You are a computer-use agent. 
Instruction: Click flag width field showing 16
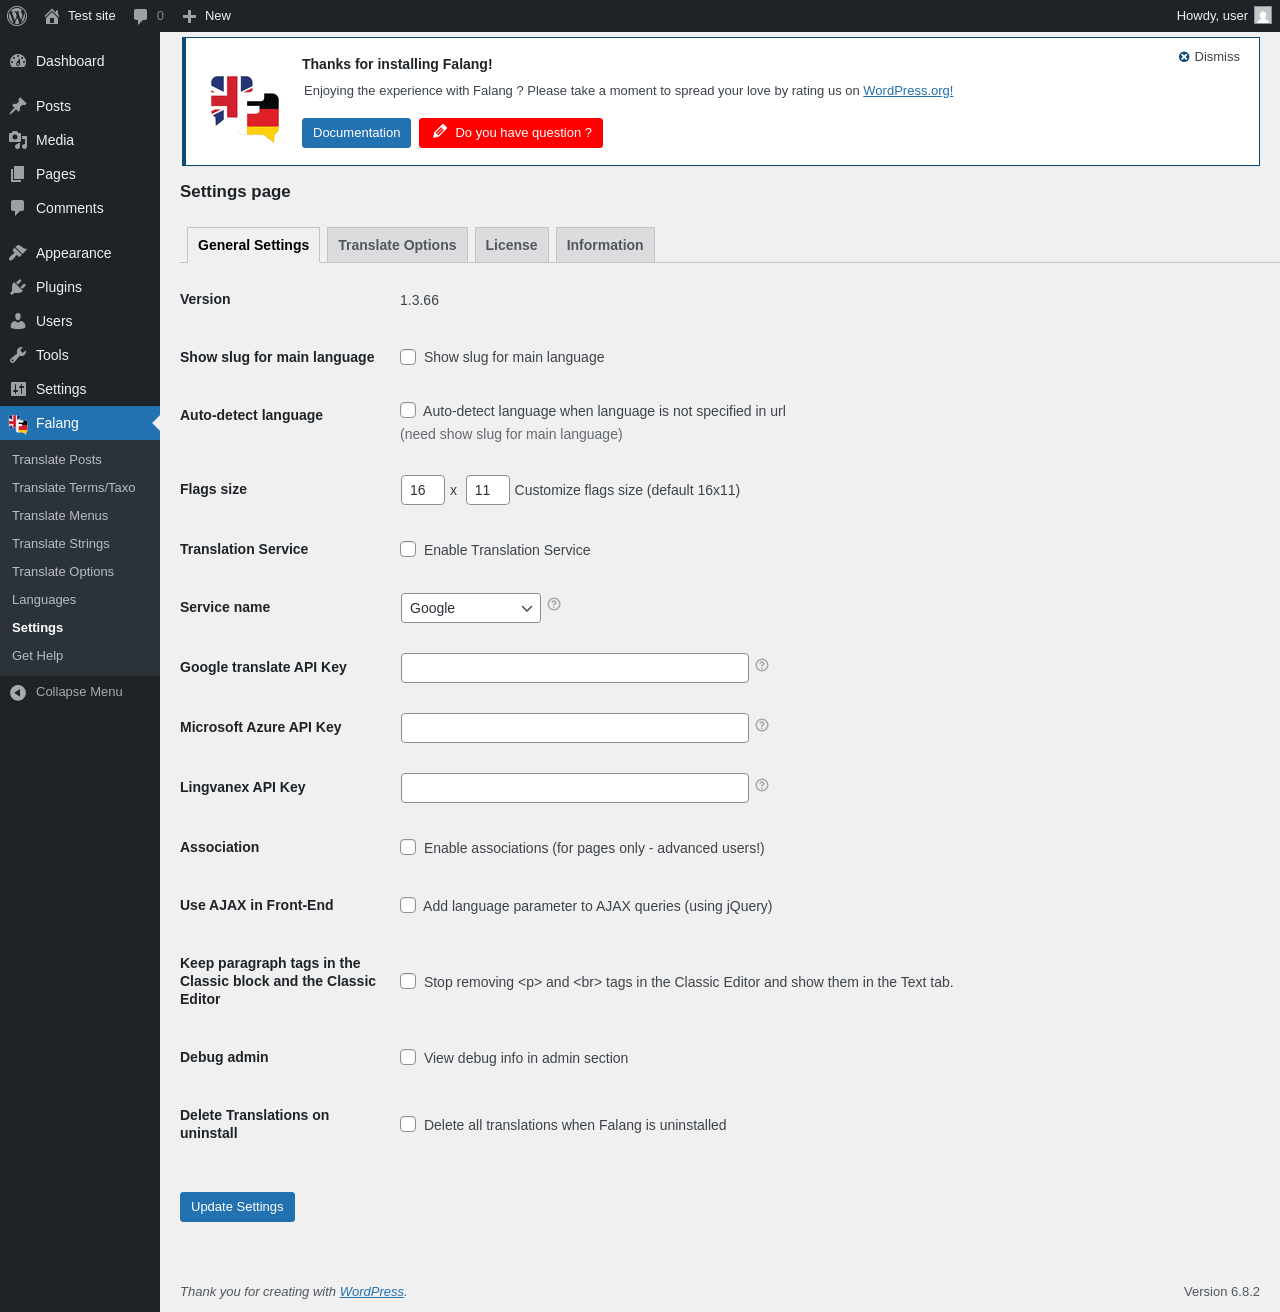(x=423, y=490)
